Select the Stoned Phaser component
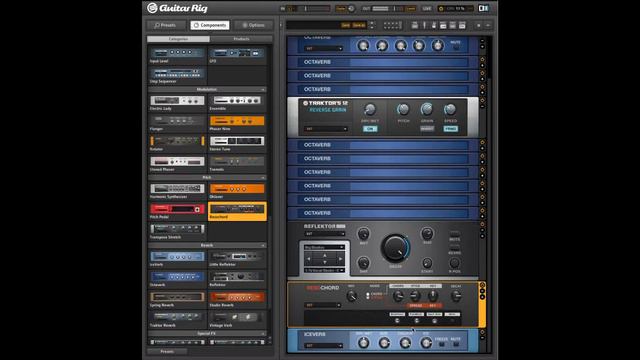This screenshot has height=360, width=640. [x=178, y=164]
